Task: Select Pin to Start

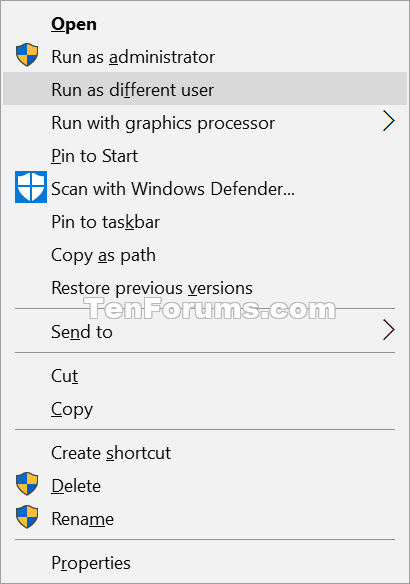Action: tap(205, 155)
